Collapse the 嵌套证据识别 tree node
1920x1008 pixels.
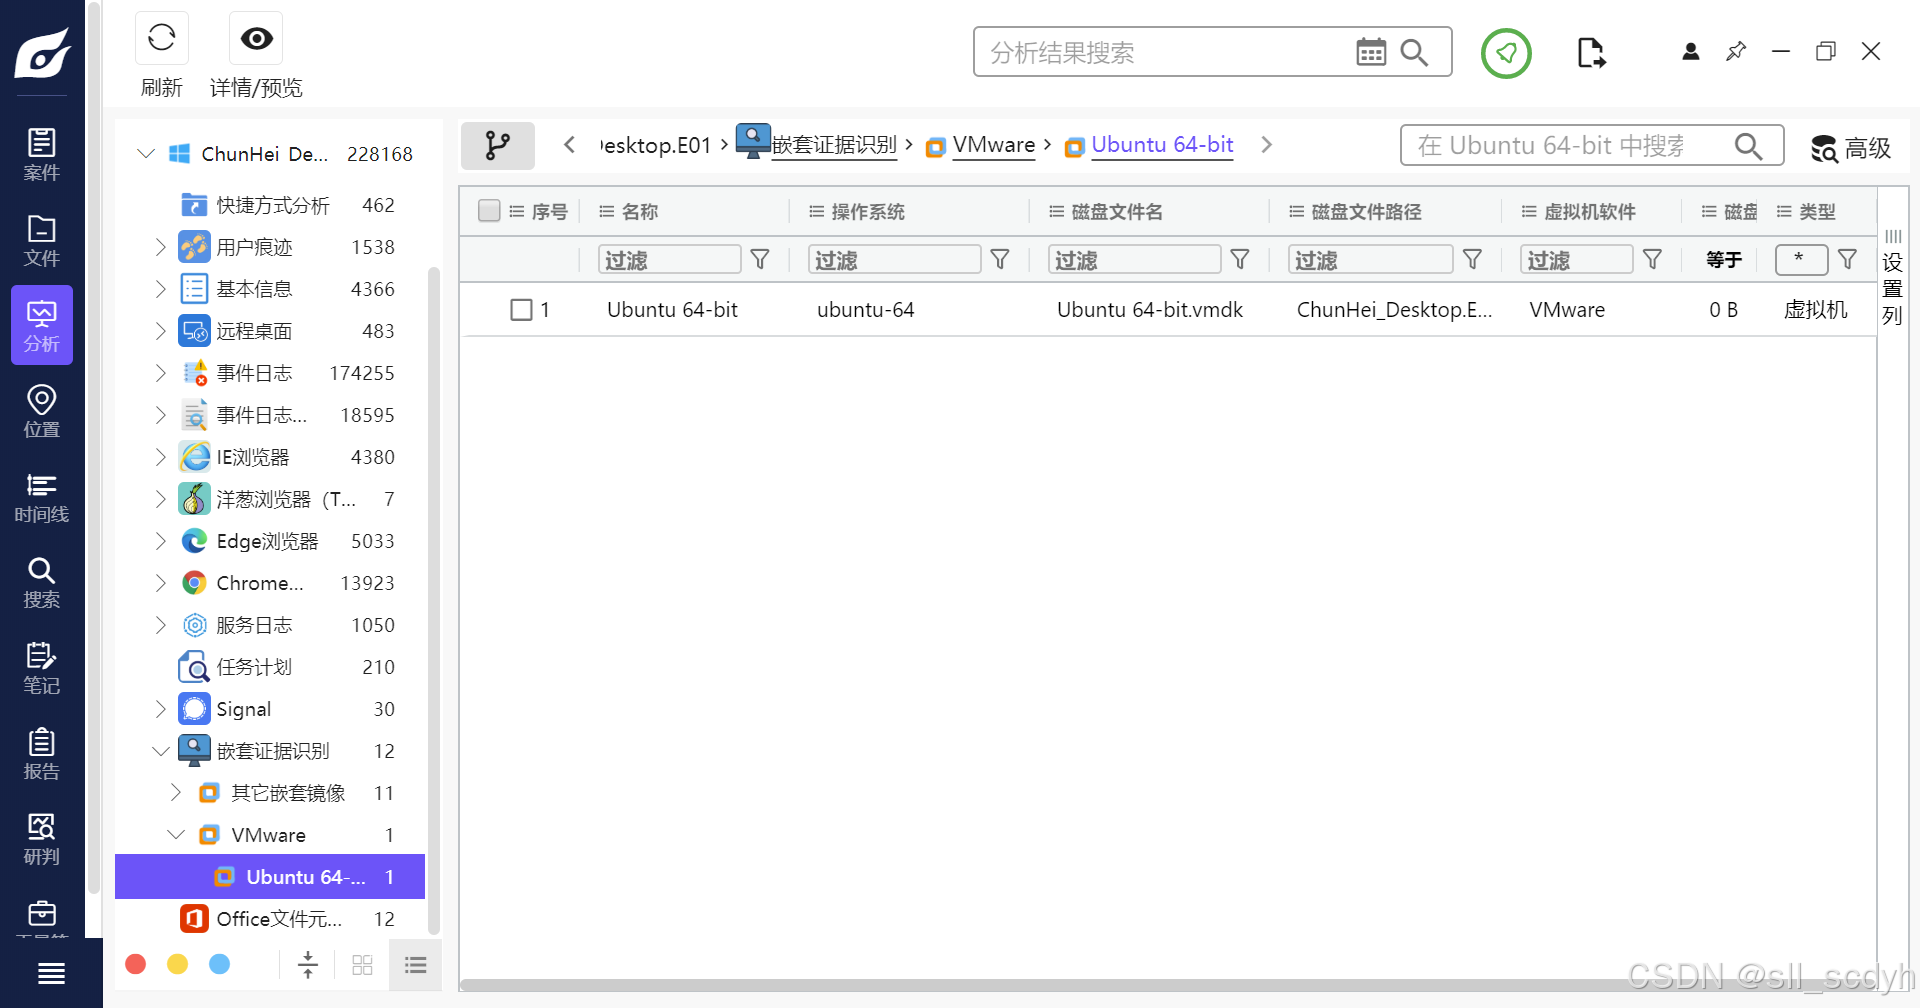coord(160,751)
